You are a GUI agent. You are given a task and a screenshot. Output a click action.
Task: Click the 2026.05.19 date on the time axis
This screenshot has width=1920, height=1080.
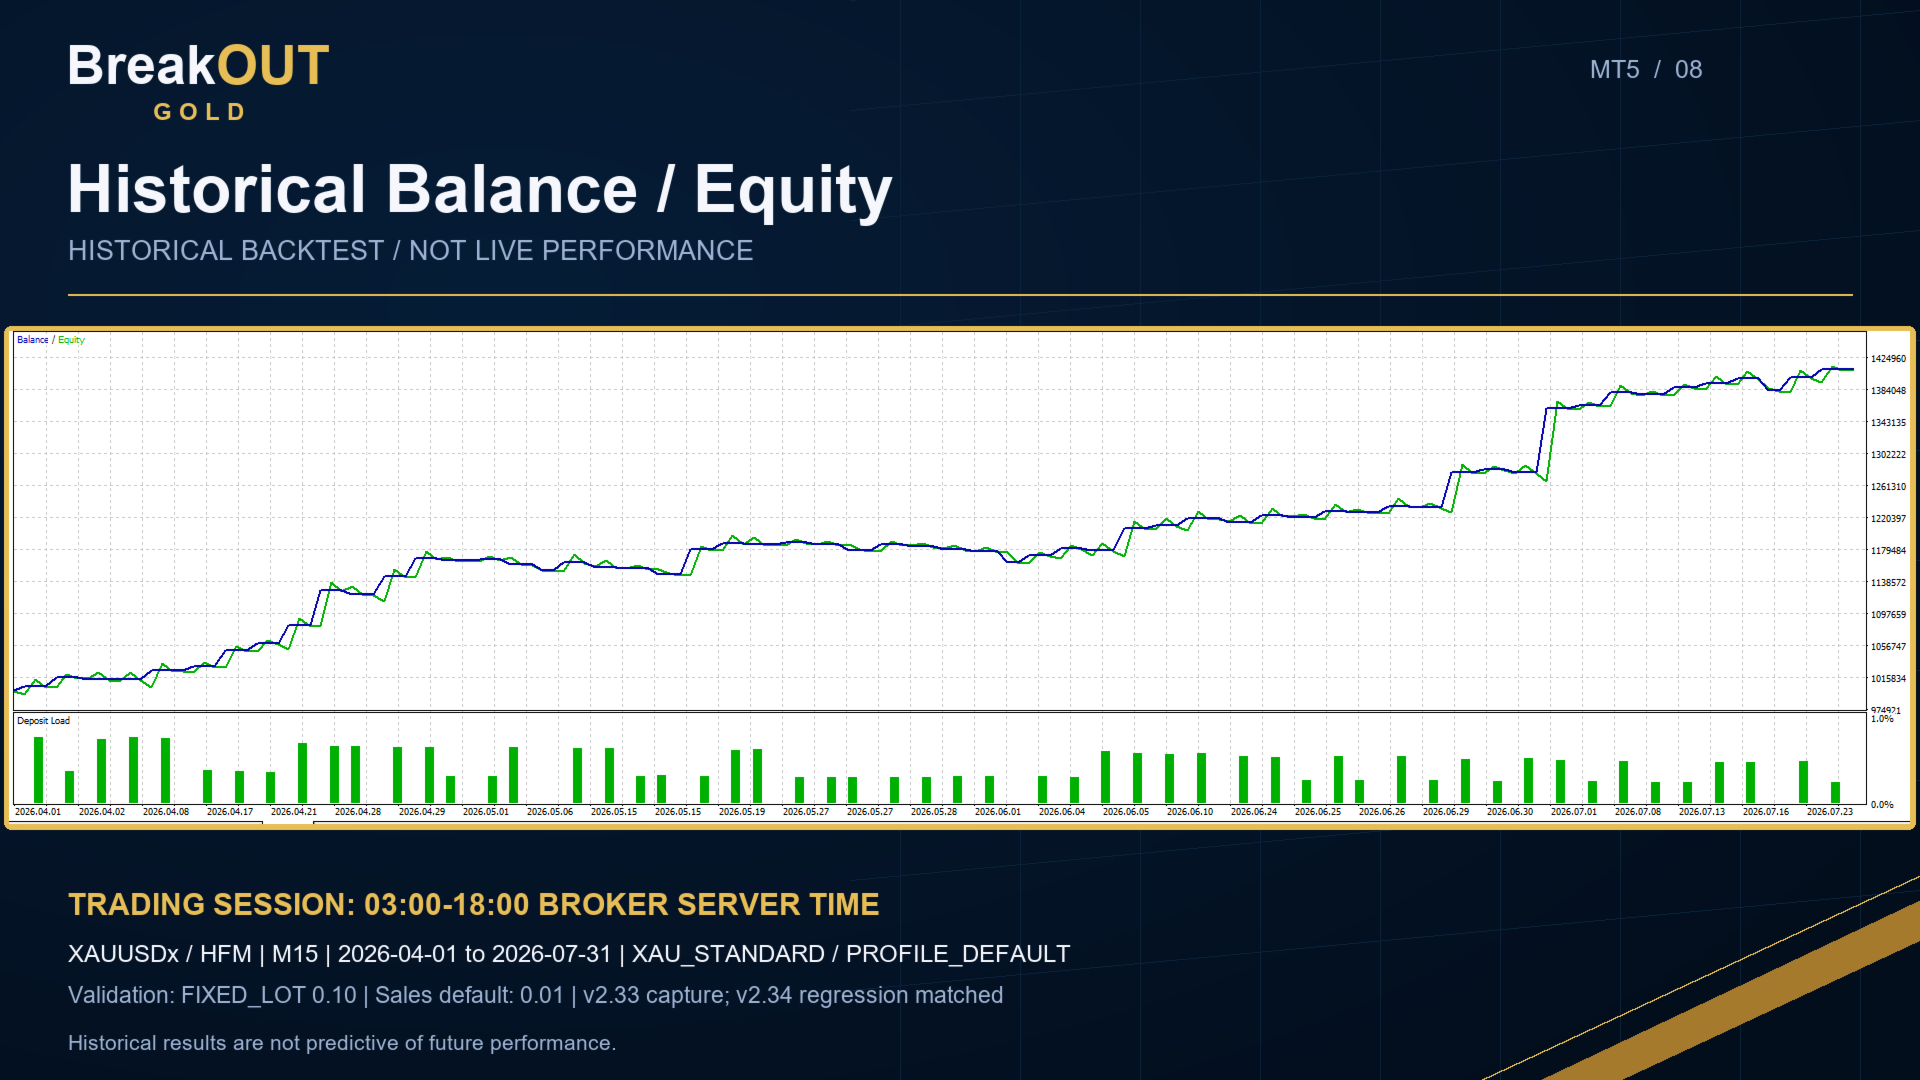pos(742,812)
